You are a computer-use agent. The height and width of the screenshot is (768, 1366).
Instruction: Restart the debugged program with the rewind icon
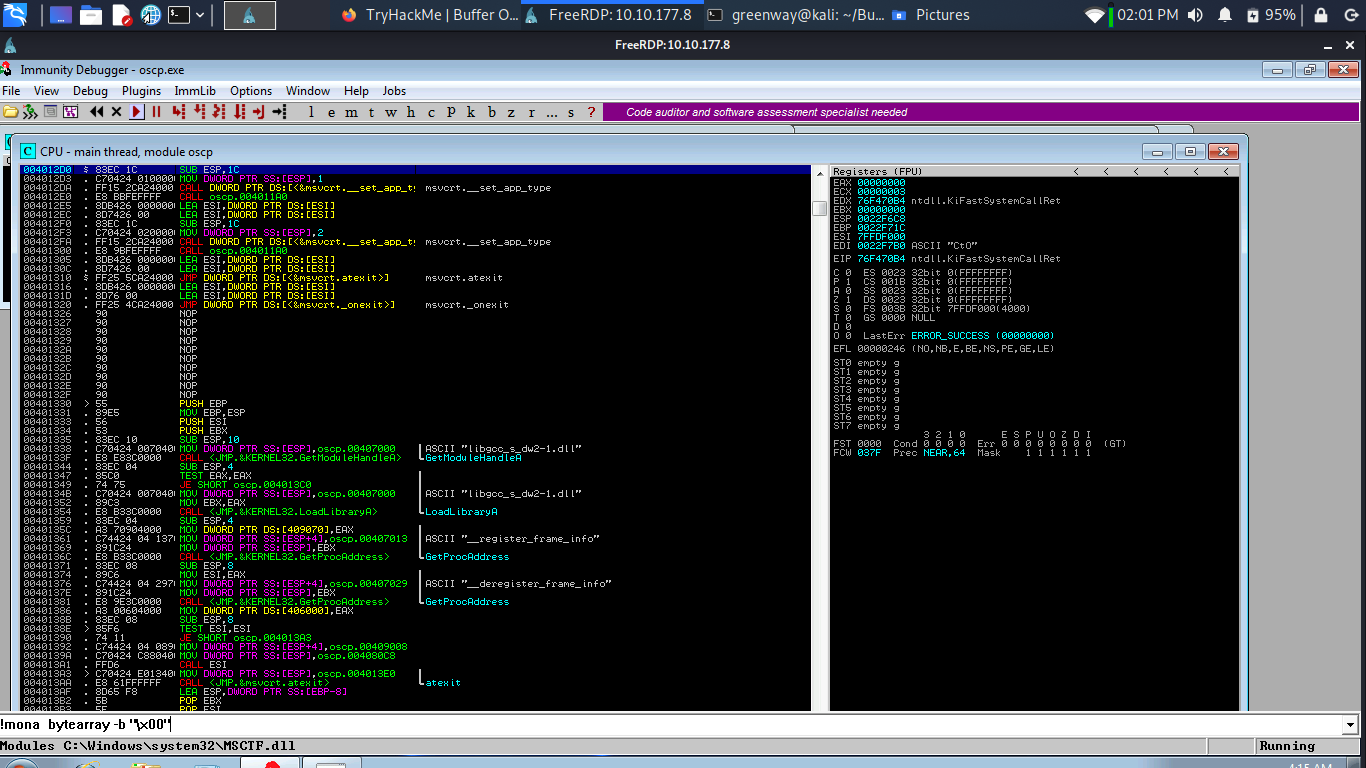point(95,112)
